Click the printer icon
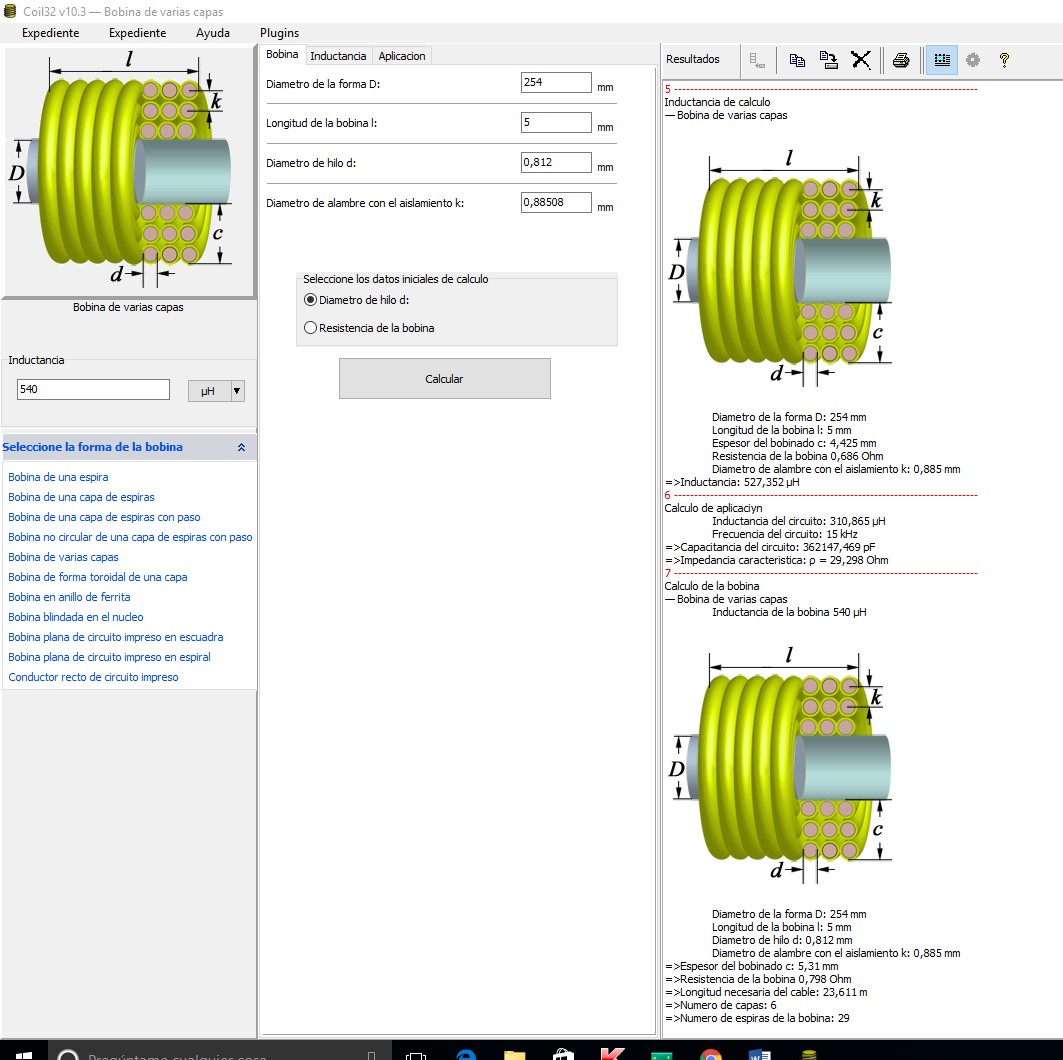The height and width of the screenshot is (1060, 1063). (x=901, y=60)
